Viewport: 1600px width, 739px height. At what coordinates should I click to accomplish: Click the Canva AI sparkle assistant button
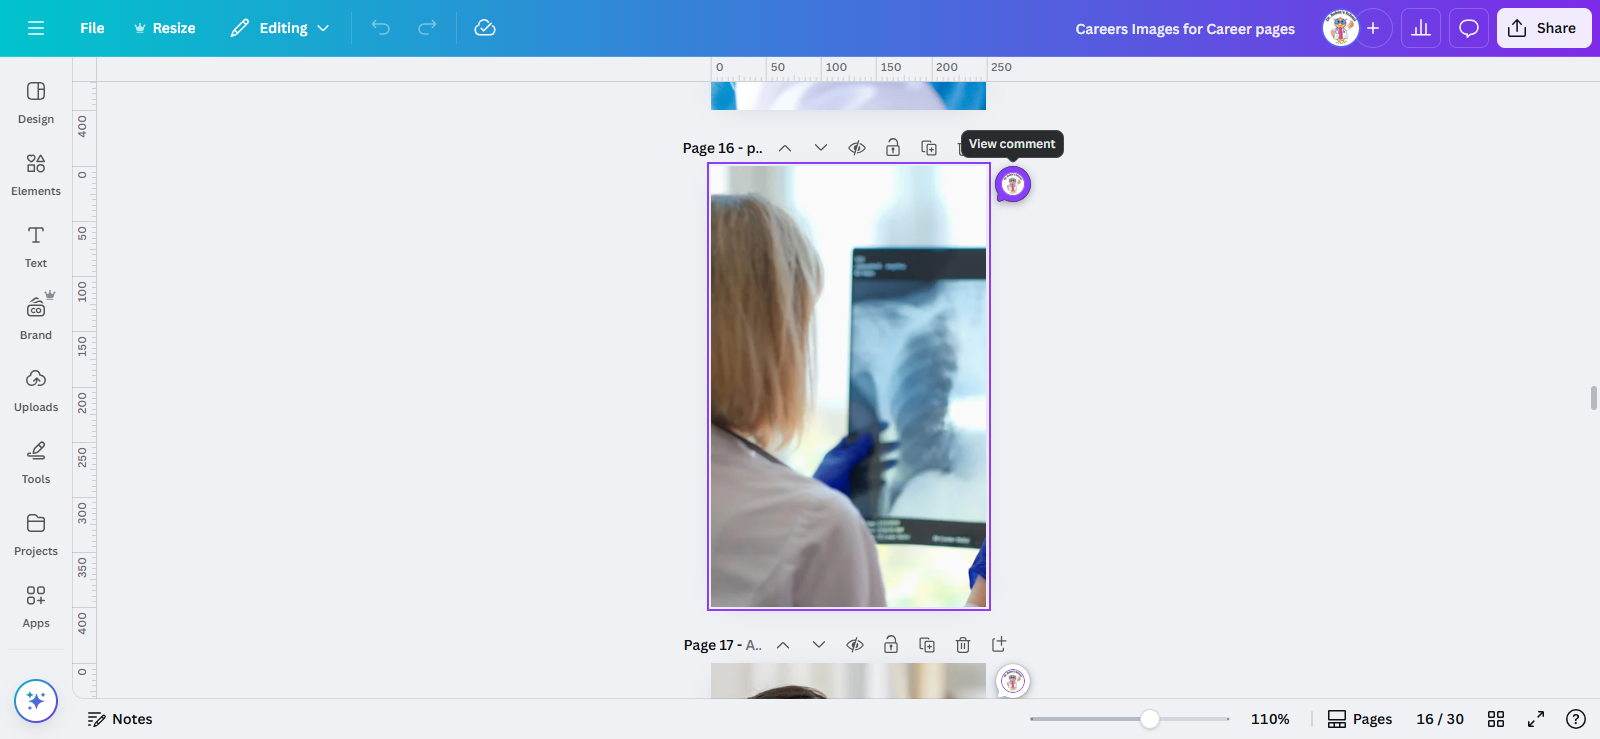(x=36, y=701)
